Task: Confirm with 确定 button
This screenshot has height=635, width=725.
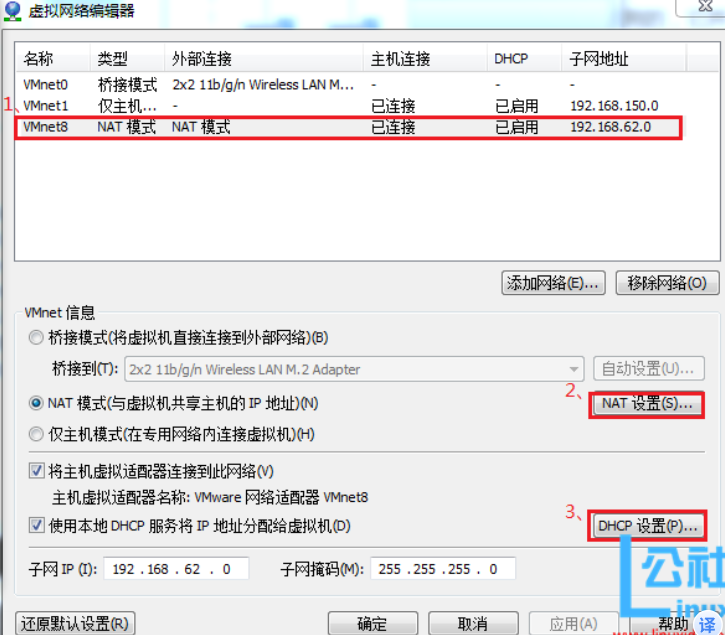Action: 373,623
